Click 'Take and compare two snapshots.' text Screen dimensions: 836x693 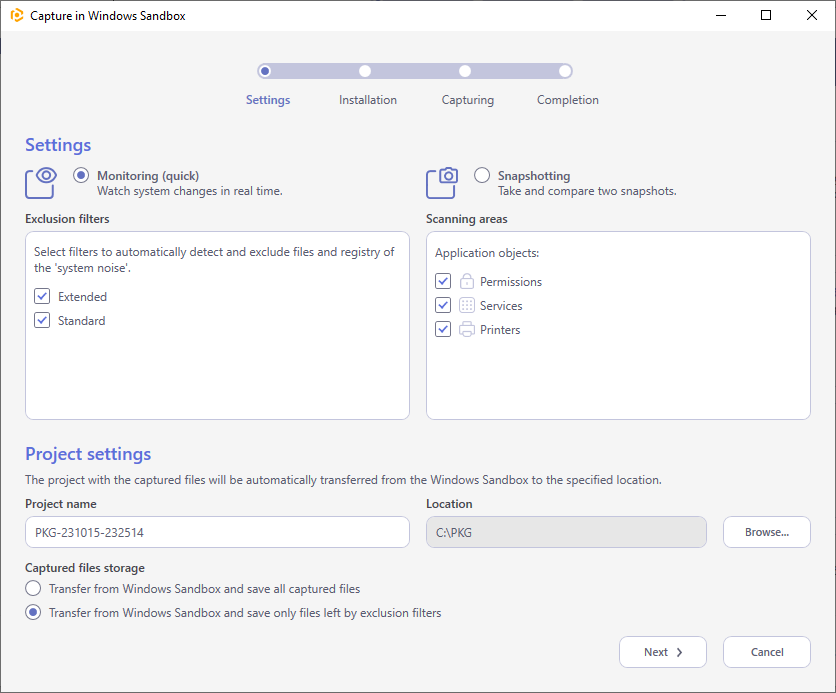[587, 191]
